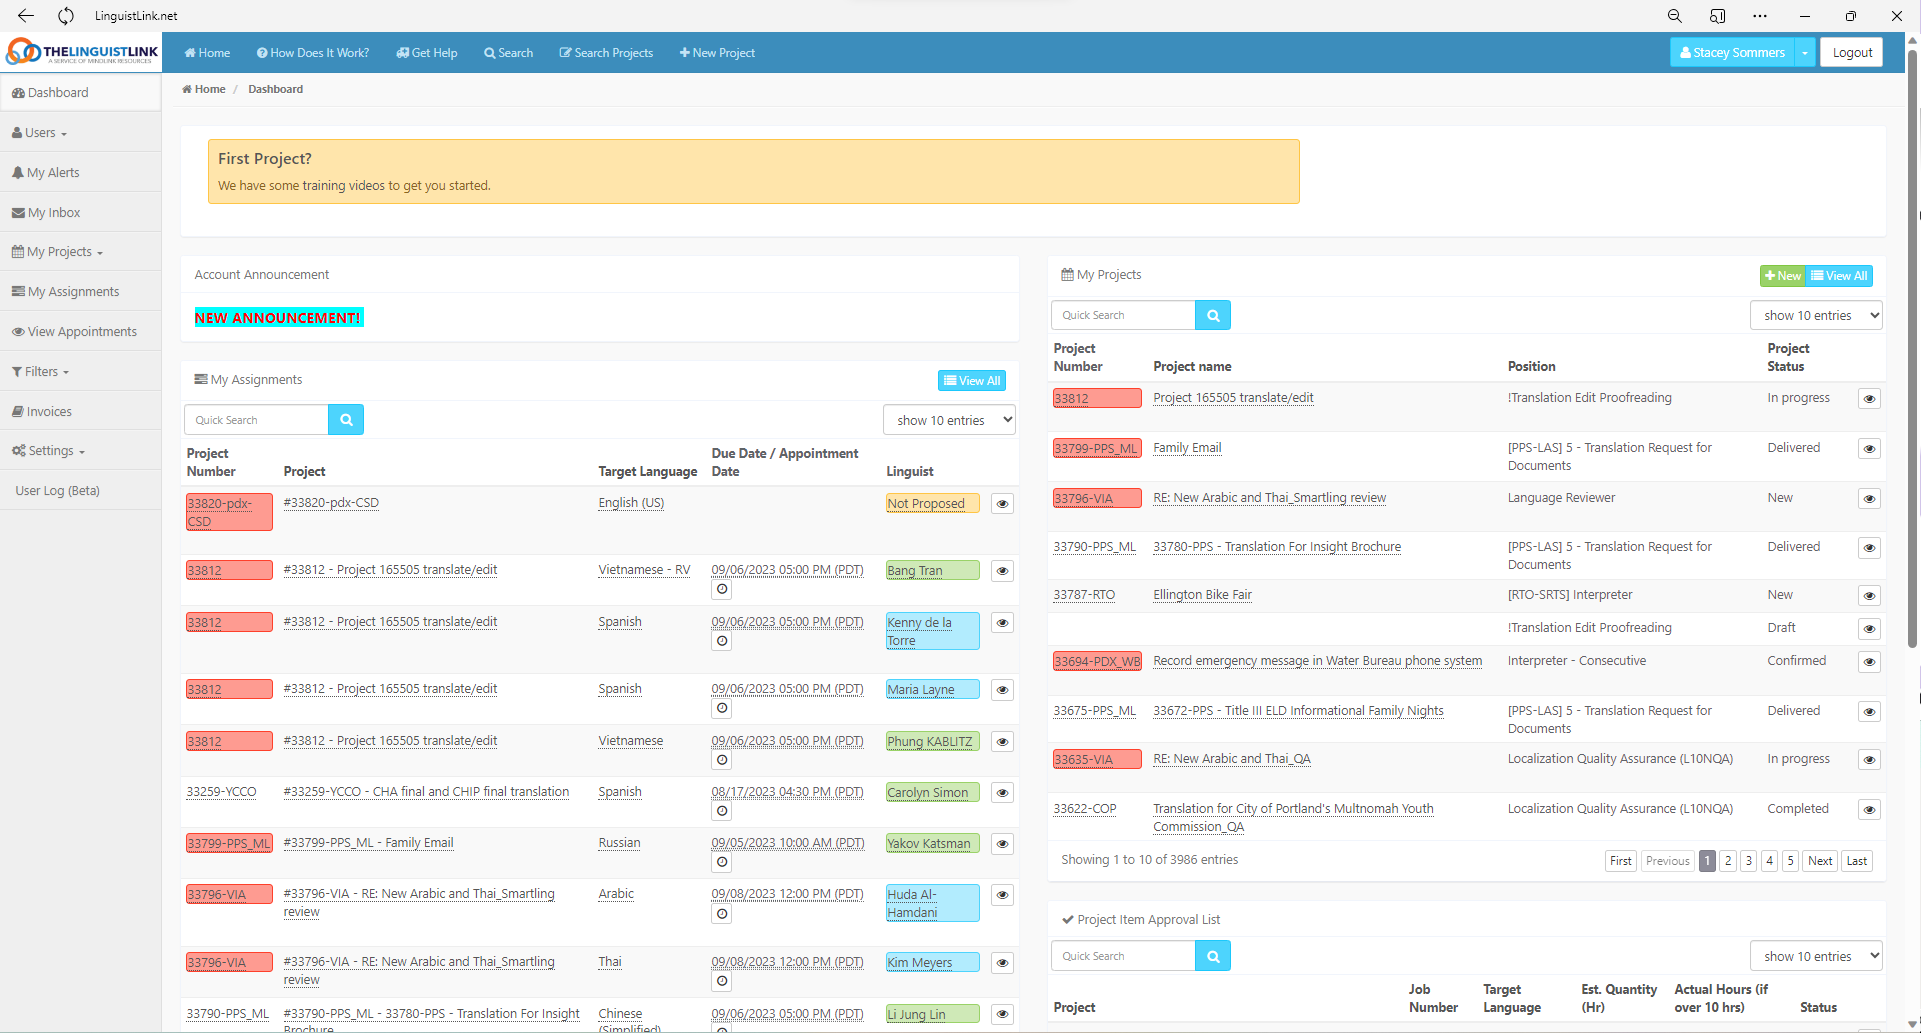The height and width of the screenshot is (1033, 1921).
Task: Click My Projects Quick Search field
Action: coord(1123,315)
